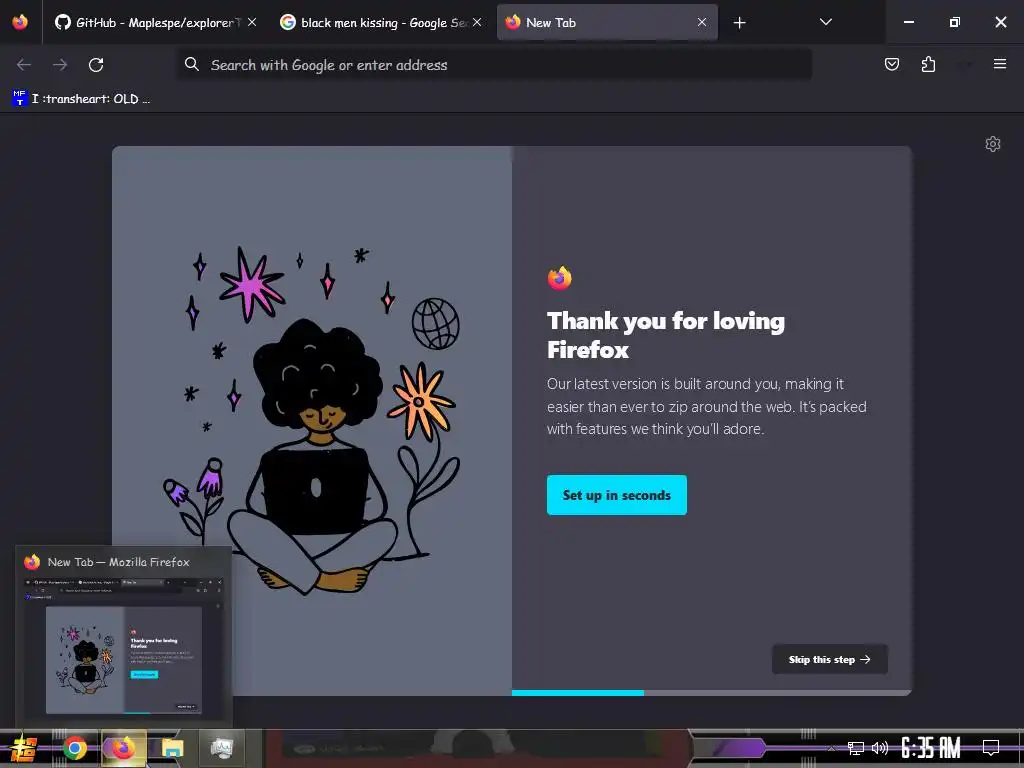
Task: Open the Firefox View icon in the tab bar
Action: tap(20, 22)
